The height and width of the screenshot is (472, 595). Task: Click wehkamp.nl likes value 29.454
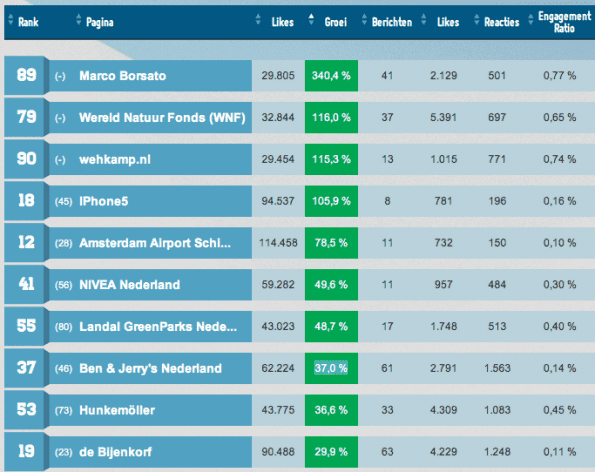[x=278, y=159]
